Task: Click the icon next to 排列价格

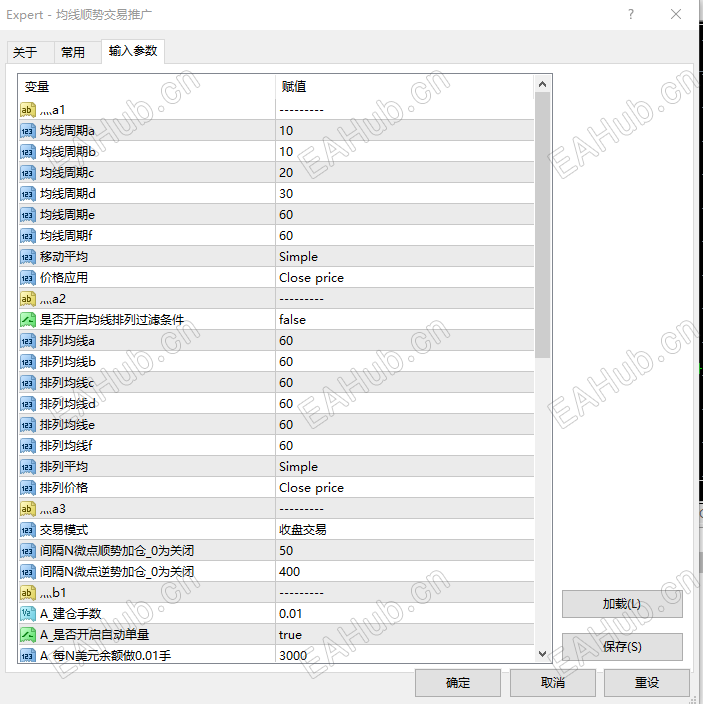Action: point(27,488)
